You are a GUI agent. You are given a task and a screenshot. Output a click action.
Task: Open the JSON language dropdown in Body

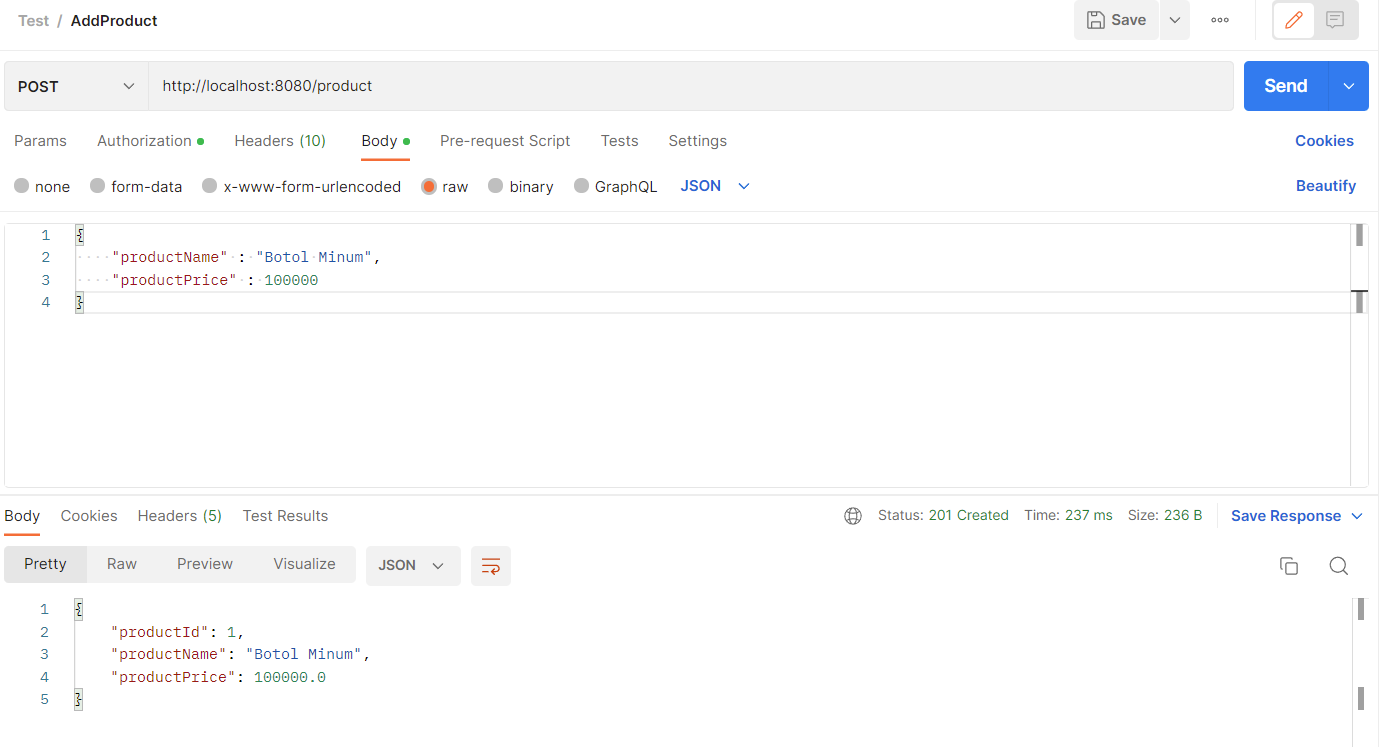click(714, 186)
